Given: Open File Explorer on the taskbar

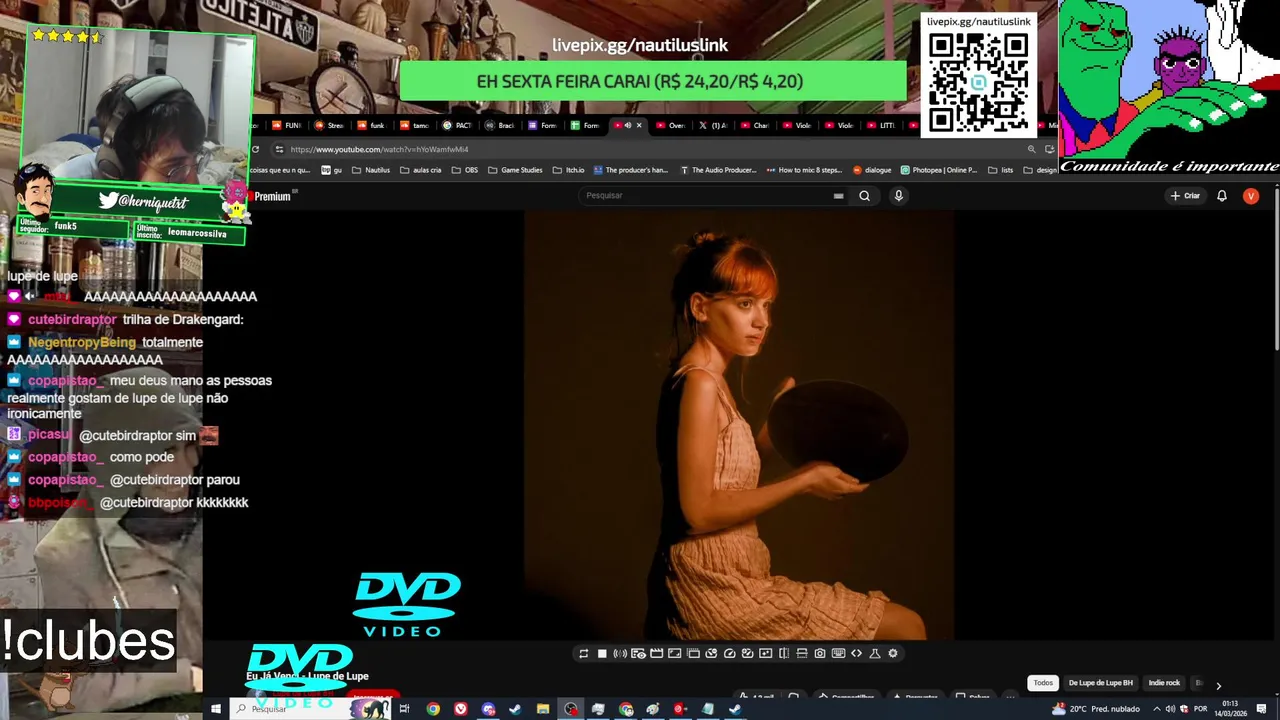Looking at the screenshot, I should click(542, 709).
